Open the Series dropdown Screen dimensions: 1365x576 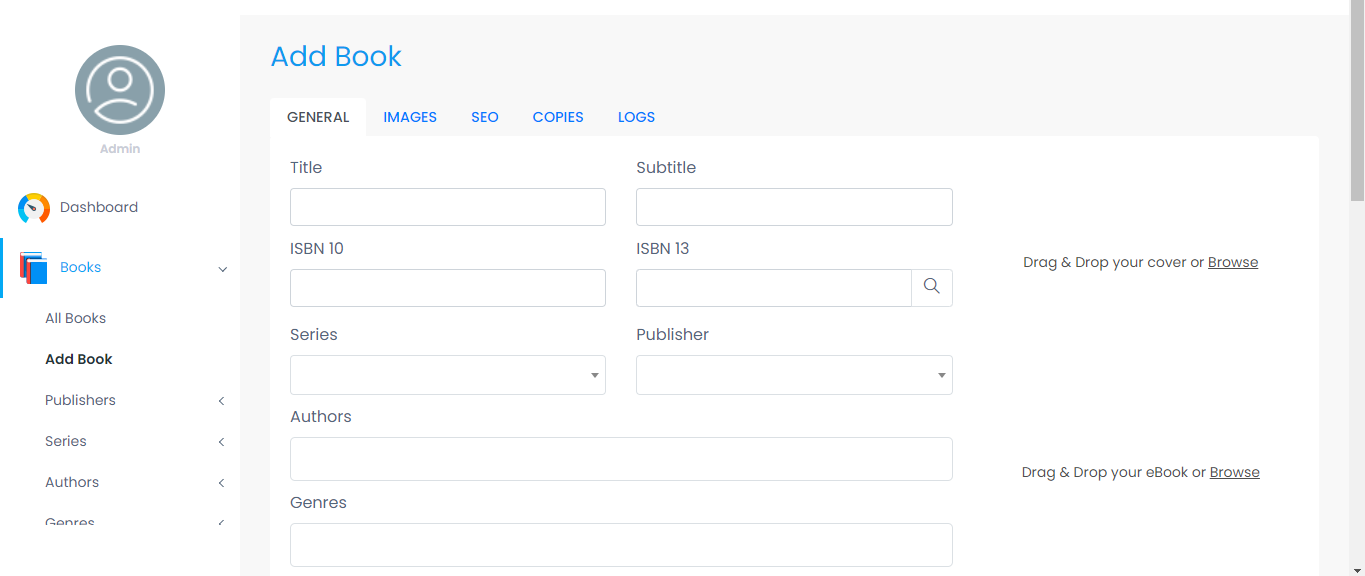[447, 375]
